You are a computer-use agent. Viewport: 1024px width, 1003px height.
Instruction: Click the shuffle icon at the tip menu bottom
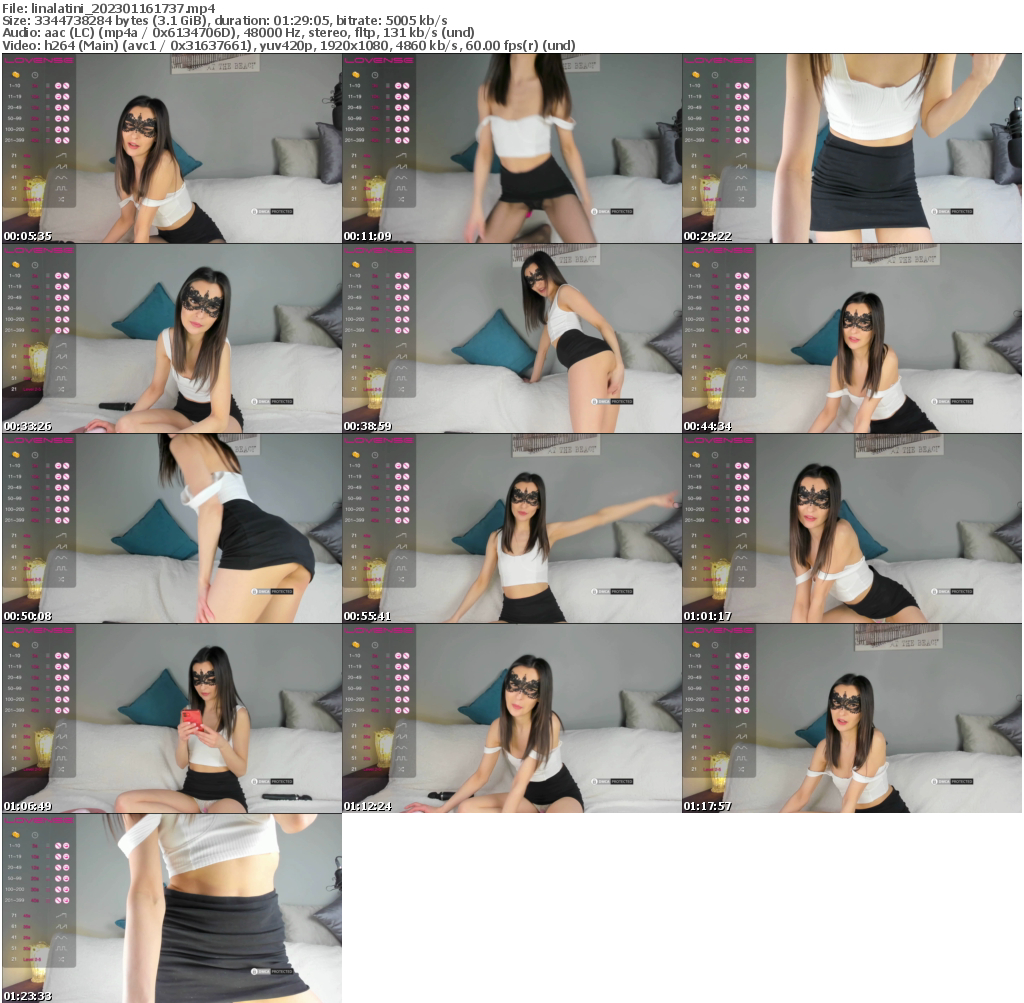pos(61,199)
